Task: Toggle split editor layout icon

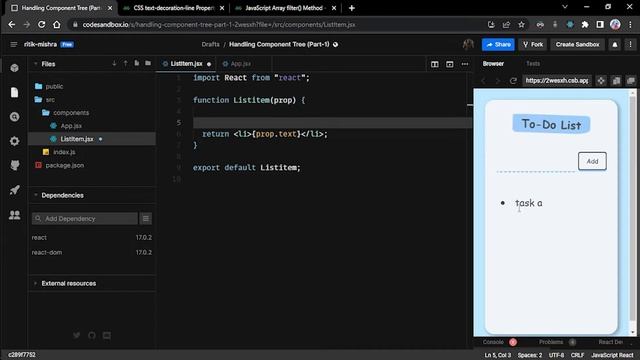Action: [x=435, y=64]
